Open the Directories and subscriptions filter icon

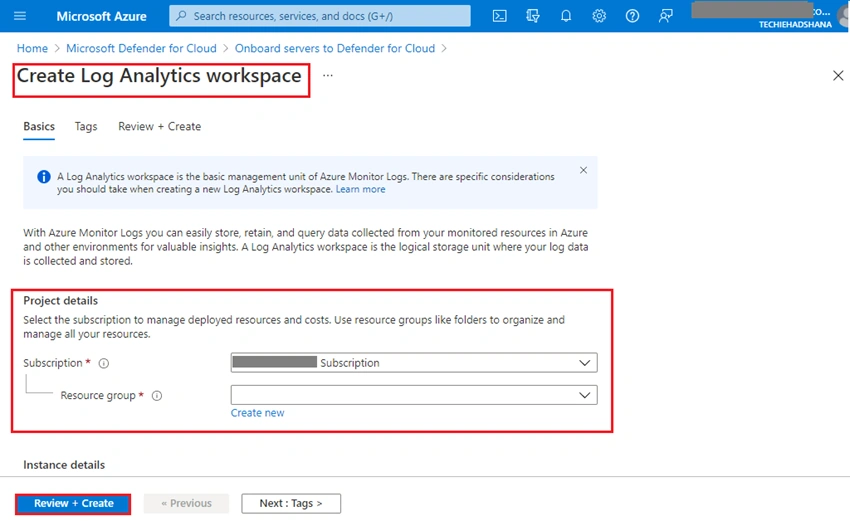[x=532, y=16]
